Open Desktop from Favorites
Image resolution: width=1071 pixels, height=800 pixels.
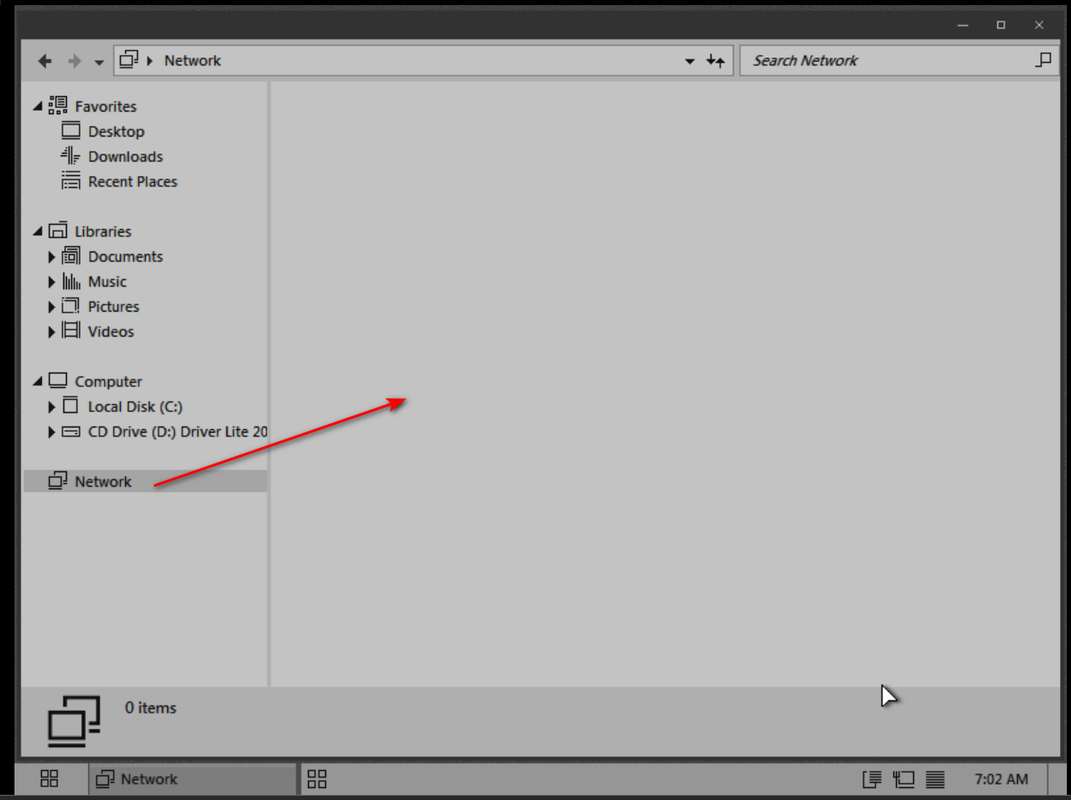116,132
